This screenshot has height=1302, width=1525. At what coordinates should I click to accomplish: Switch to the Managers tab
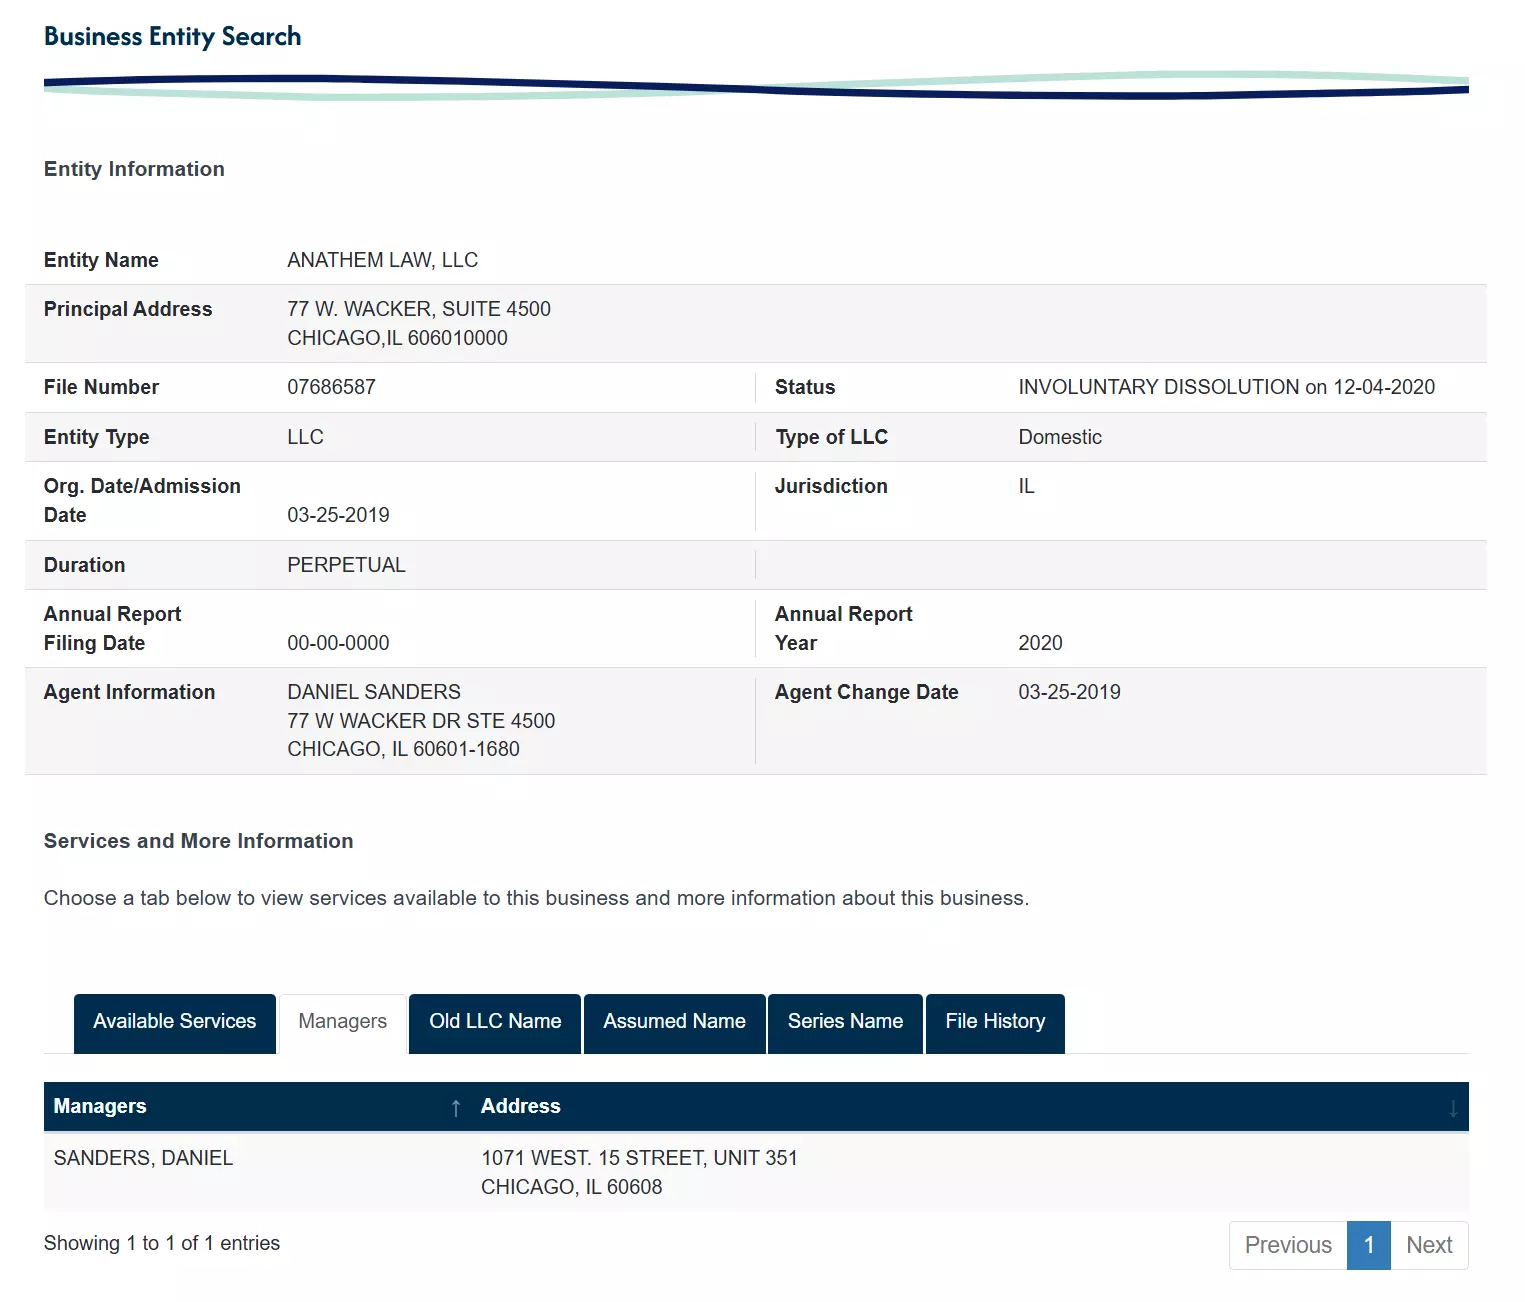[342, 1023]
